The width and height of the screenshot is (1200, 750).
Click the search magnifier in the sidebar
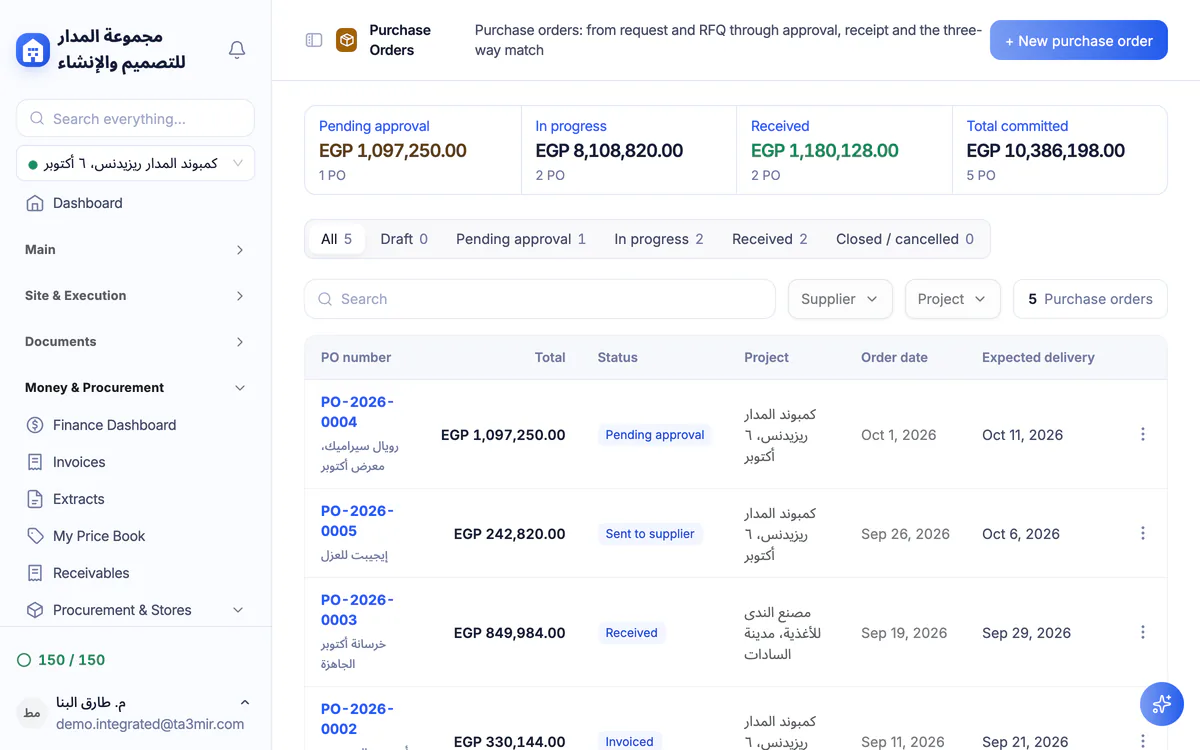point(37,118)
